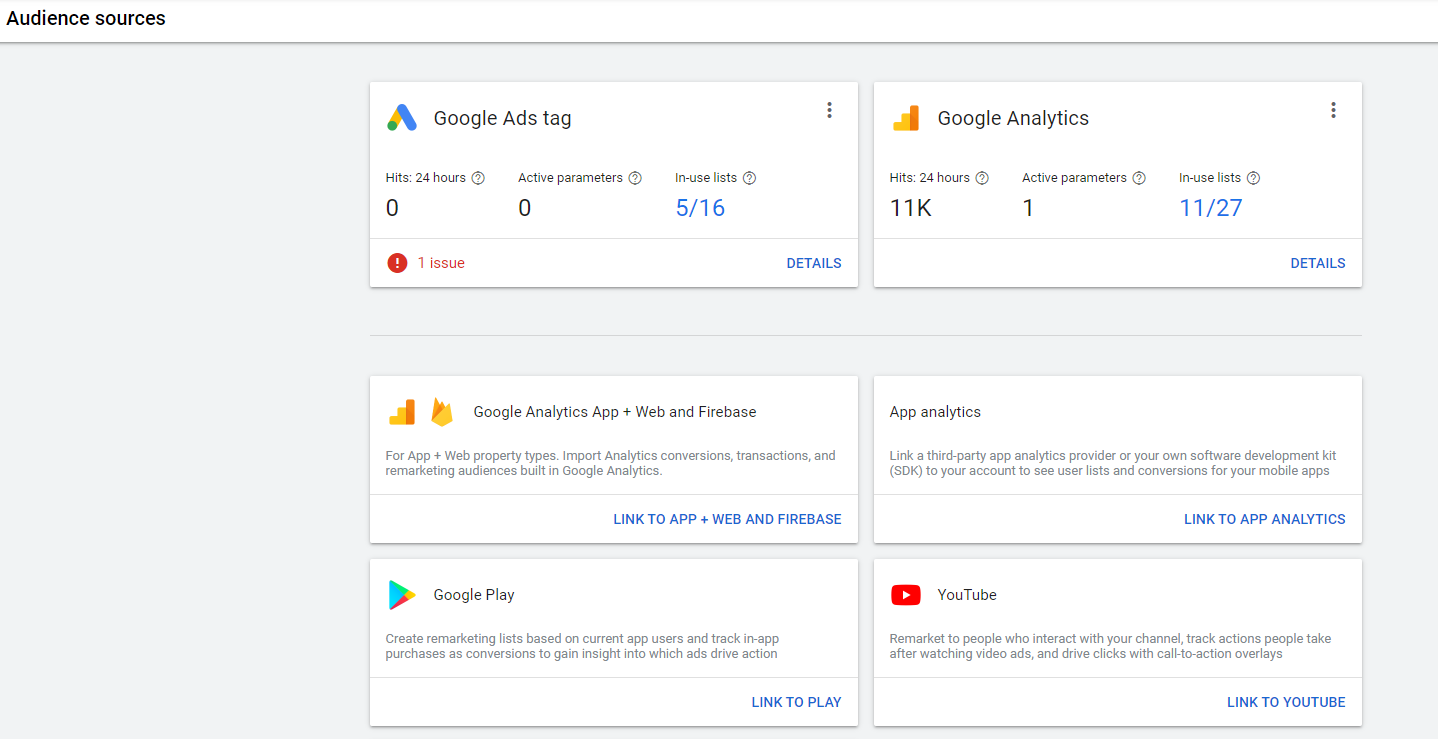
Task: Click the App analytics card title
Action: coord(935,412)
